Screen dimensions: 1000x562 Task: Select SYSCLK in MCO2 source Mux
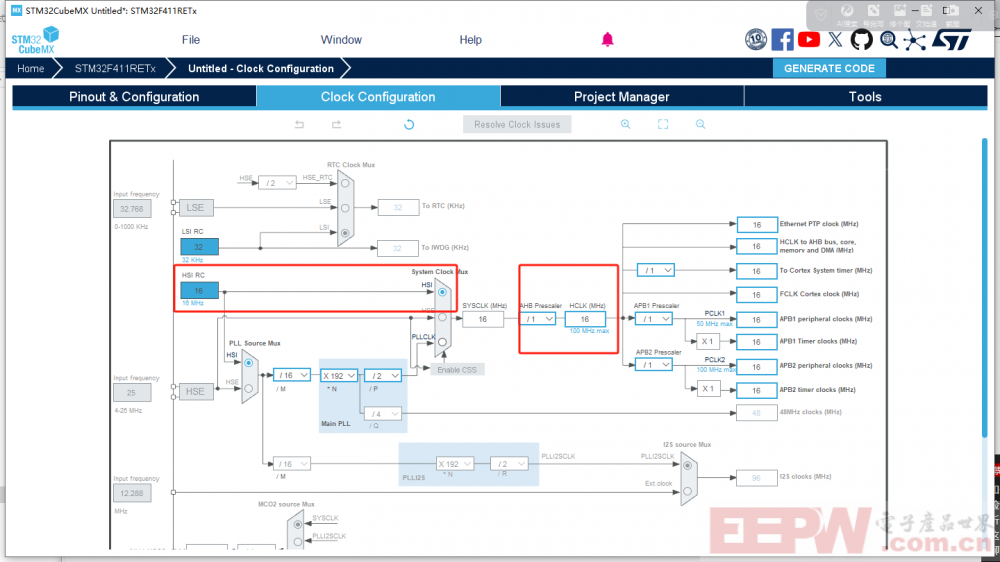[x=298, y=524]
